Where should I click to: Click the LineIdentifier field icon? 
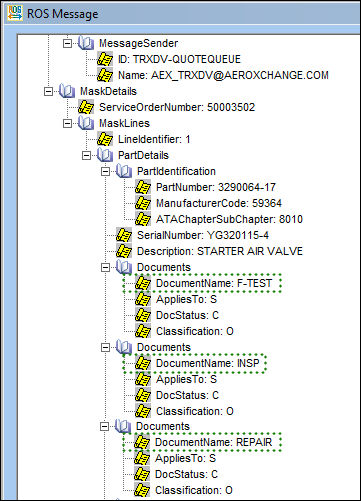(105, 139)
